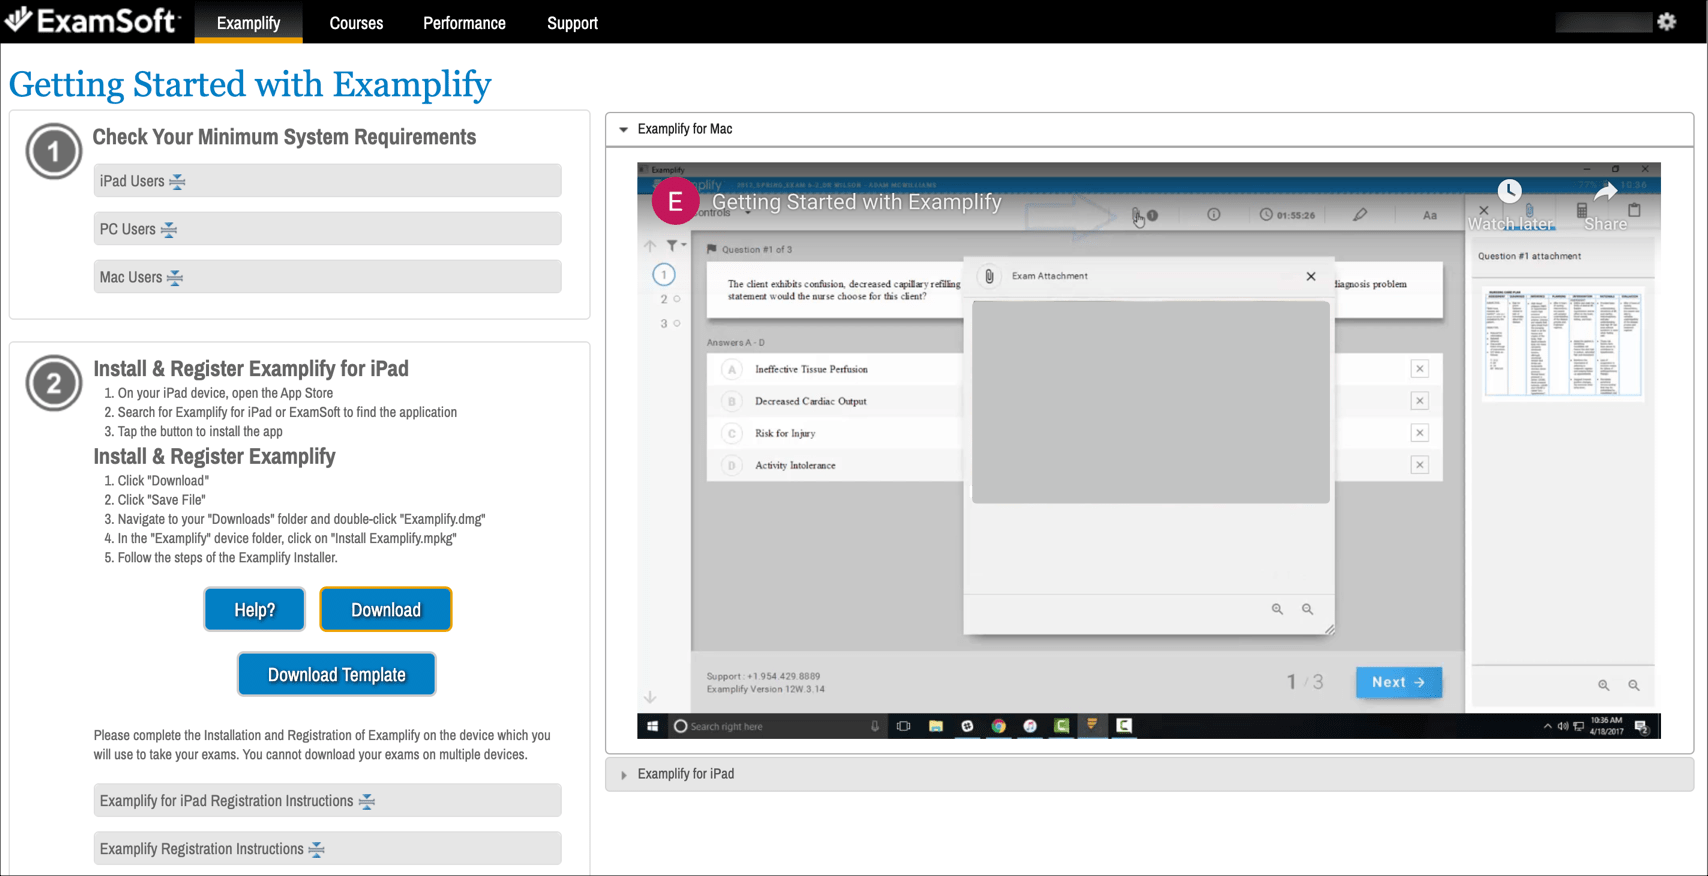The width and height of the screenshot is (1708, 876).
Task: Click the Download button
Action: coord(386,609)
